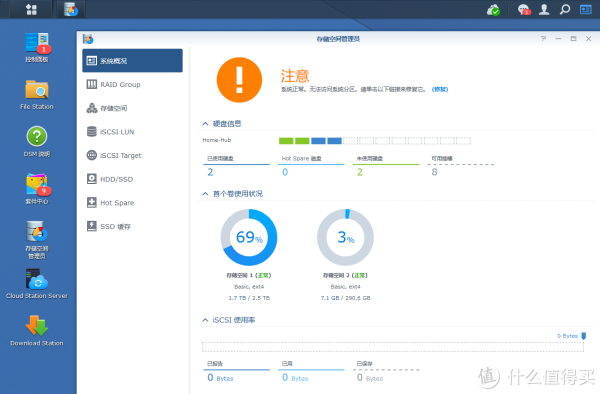Click the 1.7 TB / 2.5 TB capacity text
The image size is (600, 394).
point(249,298)
